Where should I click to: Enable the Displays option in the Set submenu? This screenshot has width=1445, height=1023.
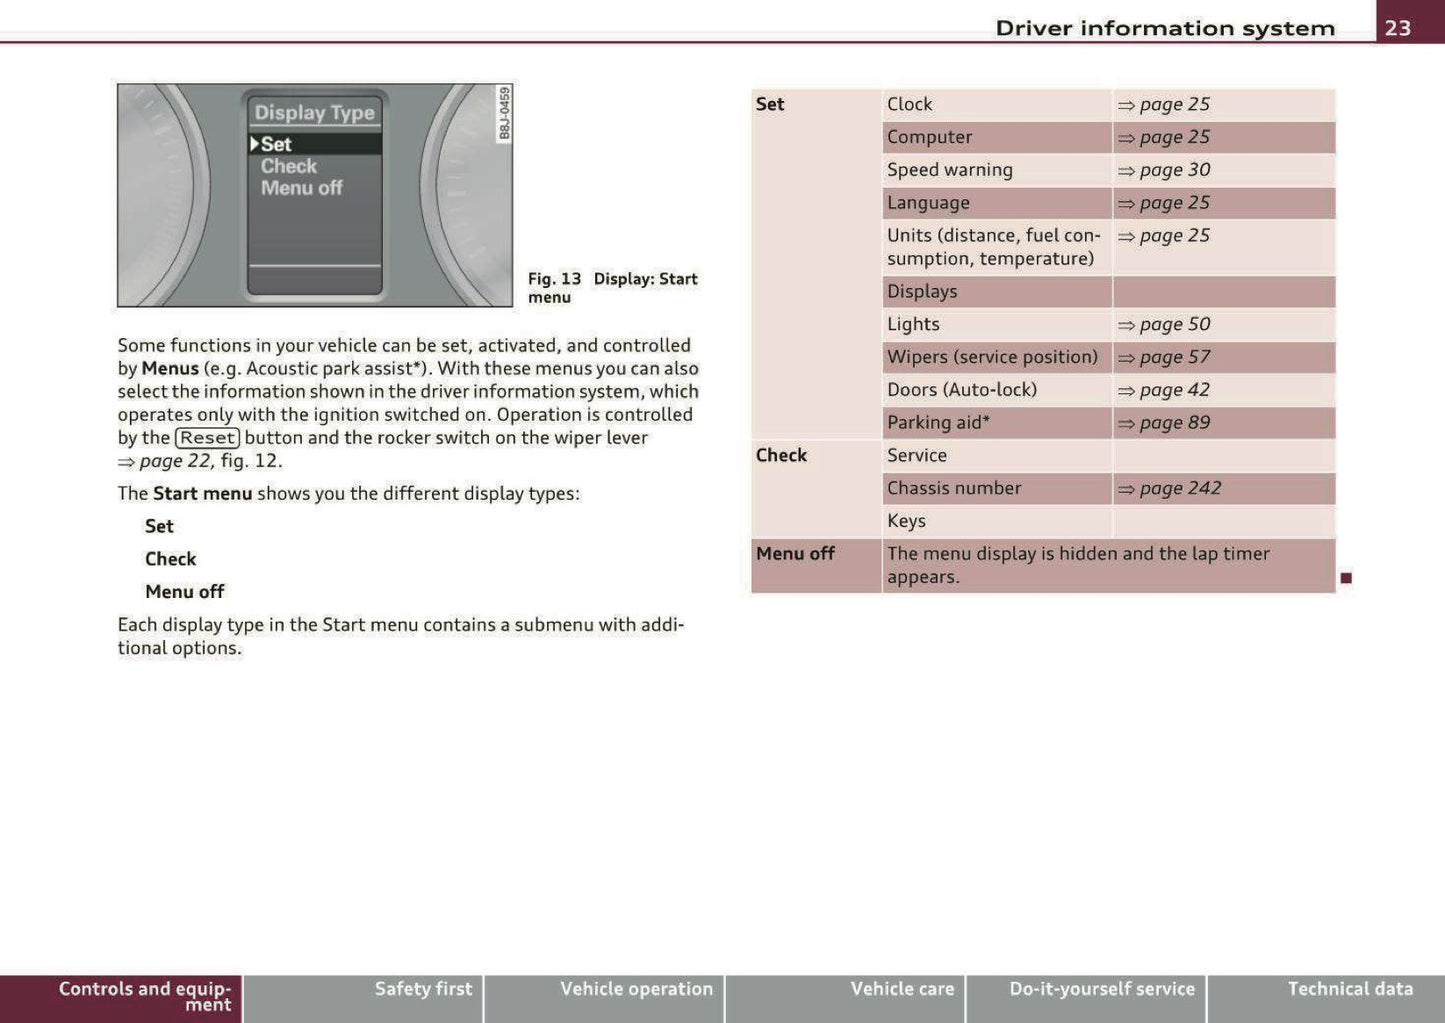pos(921,291)
